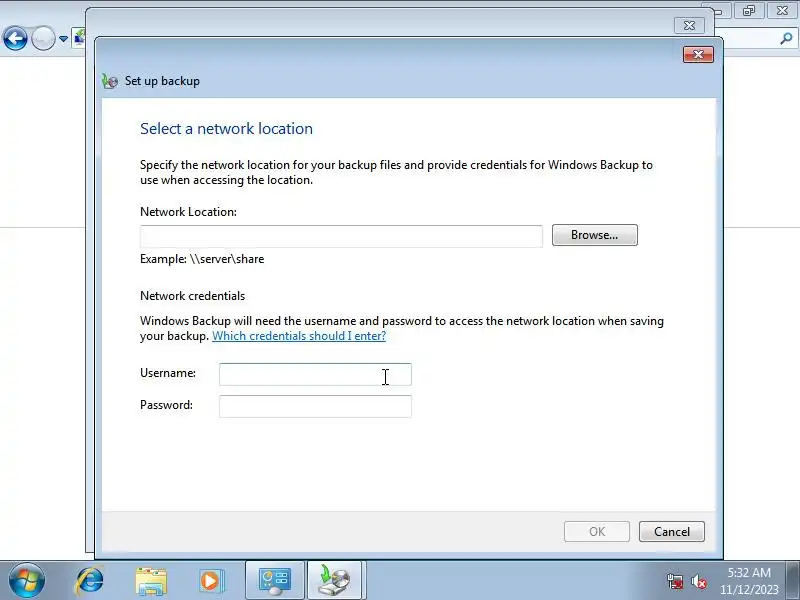Switch to Control Panel taskbar button
The width and height of the screenshot is (800, 600).
point(275,581)
